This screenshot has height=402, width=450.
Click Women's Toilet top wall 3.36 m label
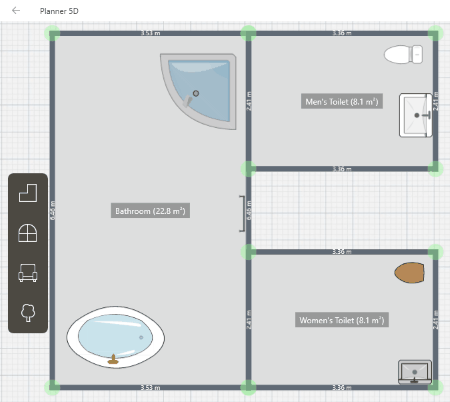click(342, 252)
